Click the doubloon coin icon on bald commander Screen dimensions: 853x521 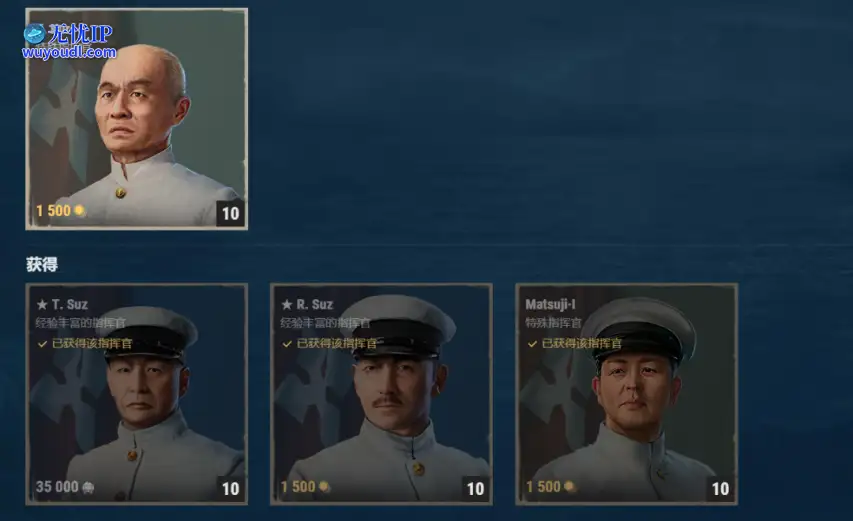(79, 210)
